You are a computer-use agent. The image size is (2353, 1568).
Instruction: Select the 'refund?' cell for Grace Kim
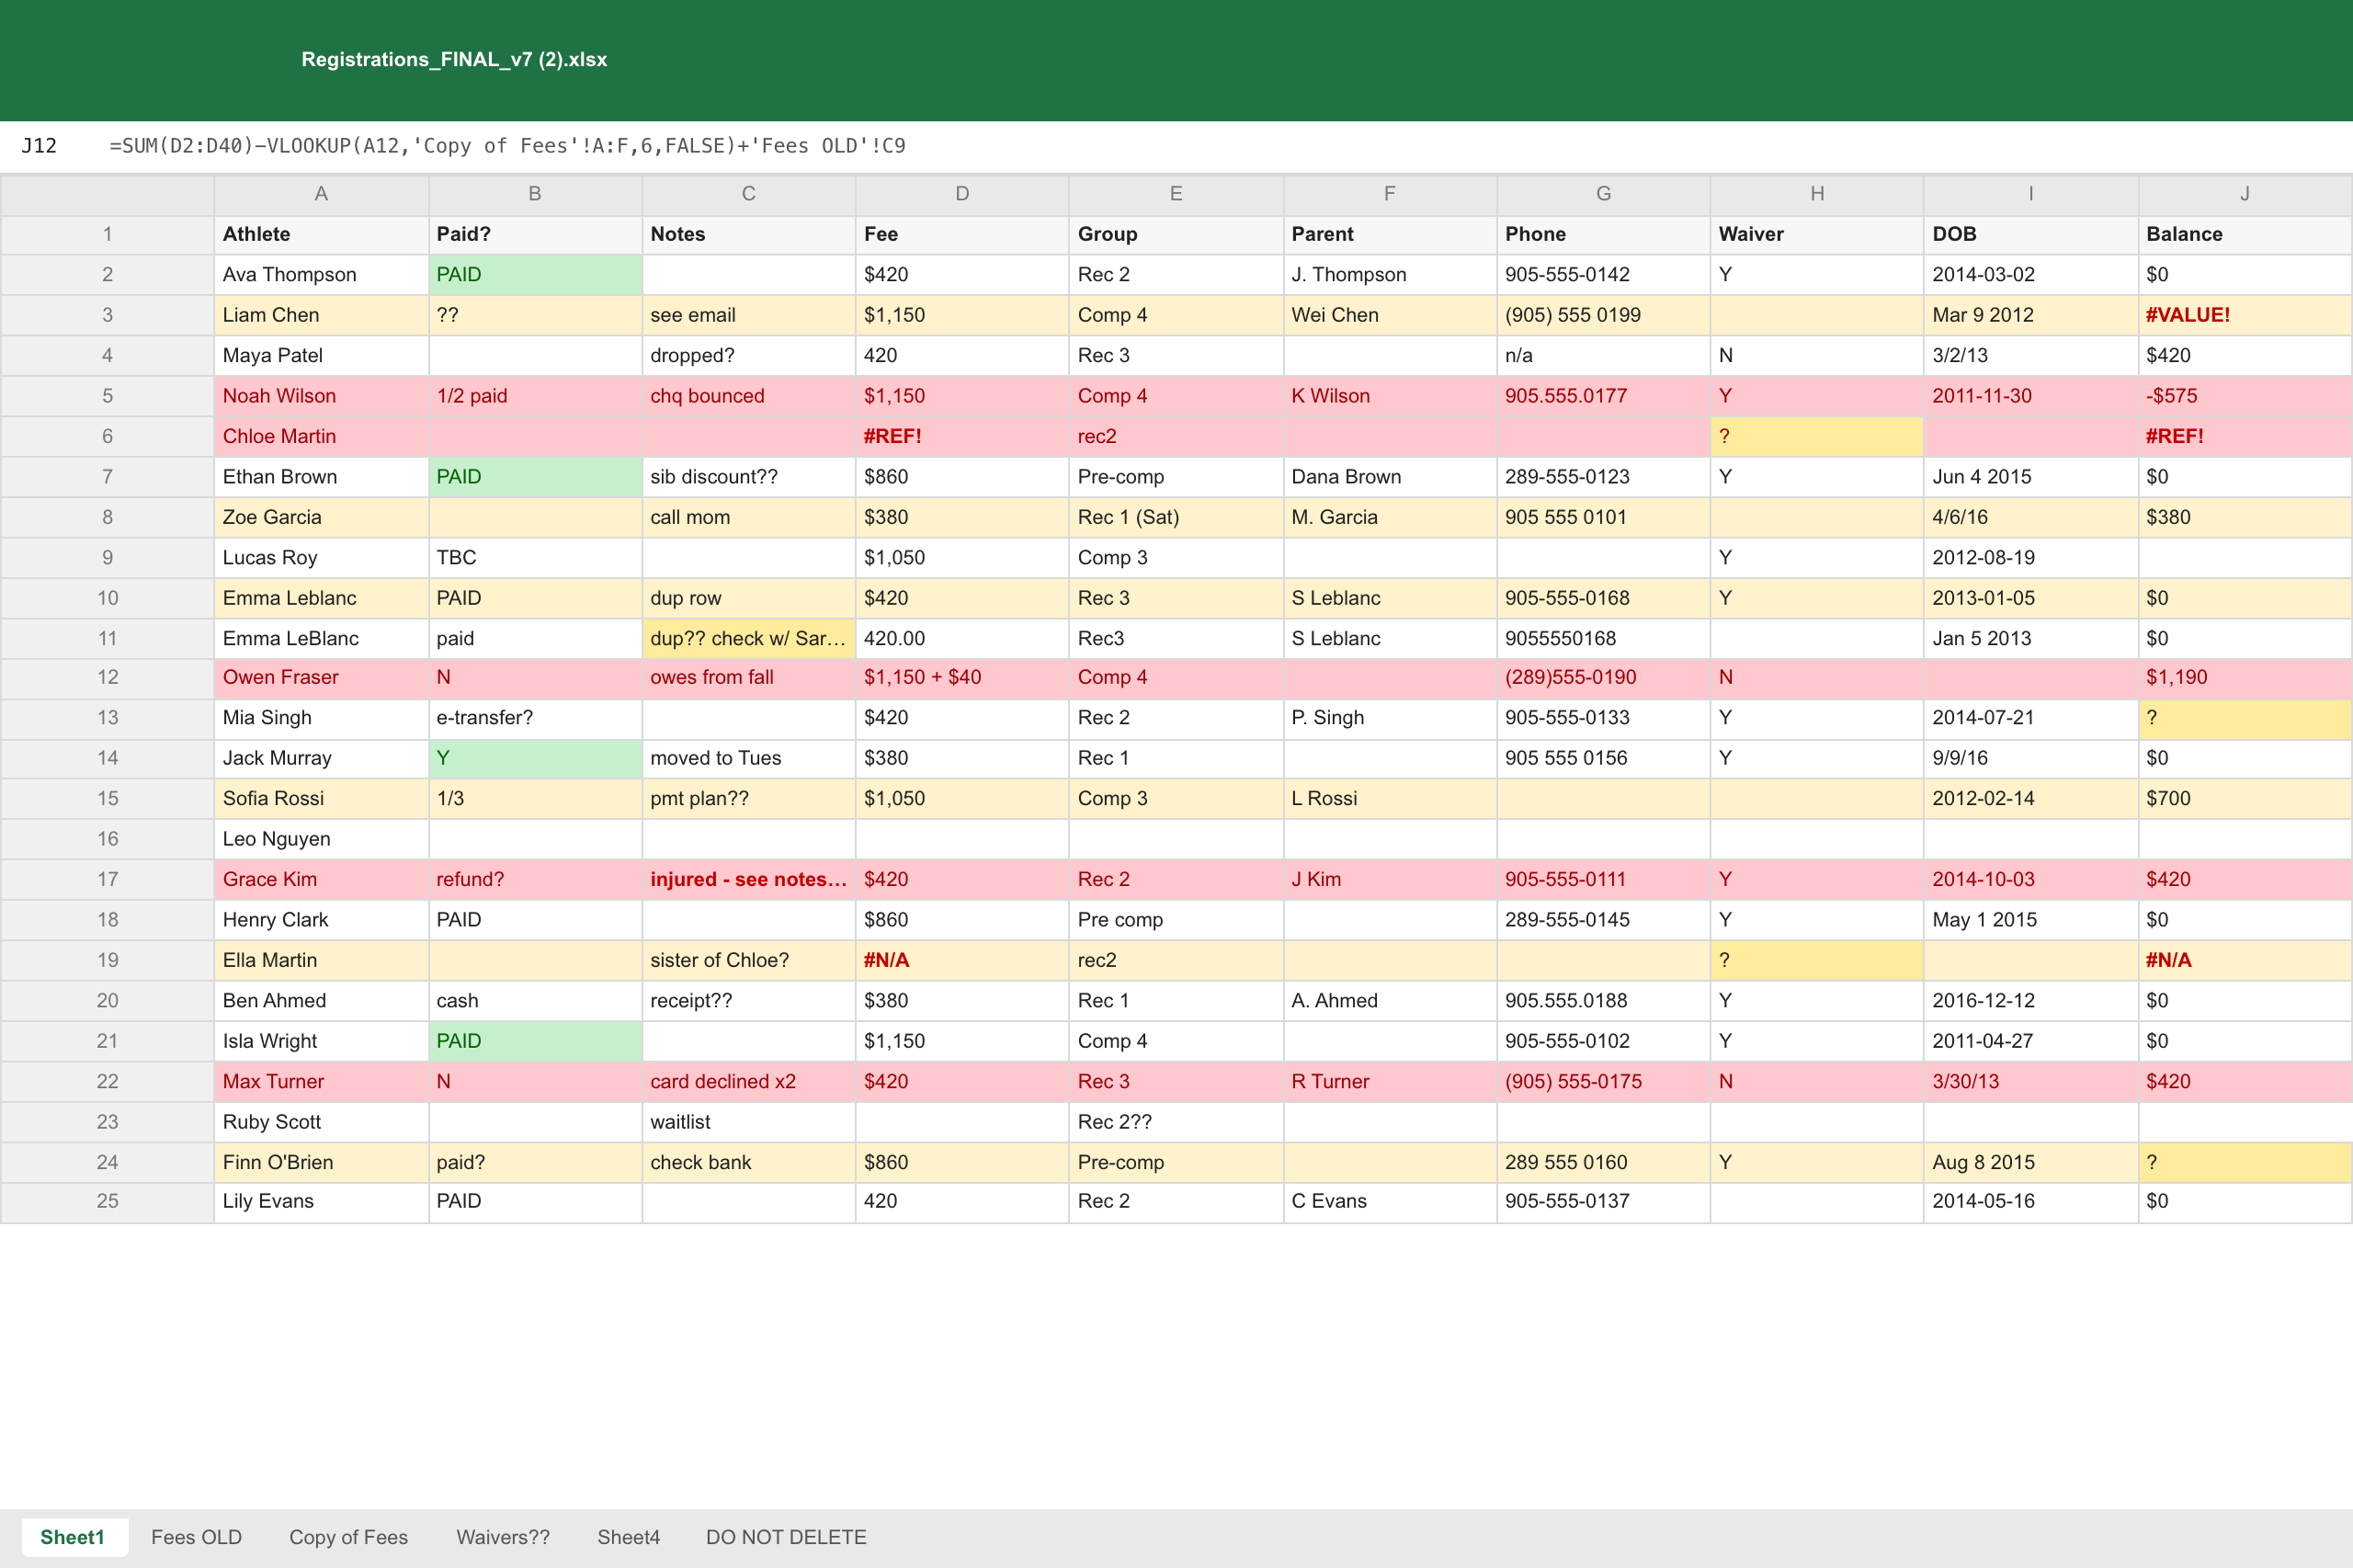coord(535,879)
